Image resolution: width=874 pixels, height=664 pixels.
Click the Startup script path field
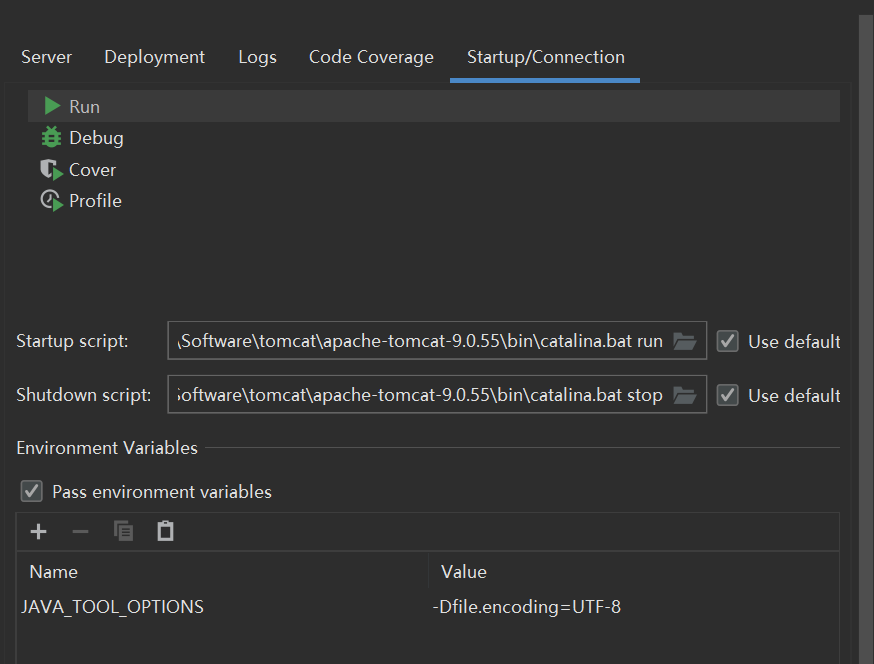[x=420, y=341]
